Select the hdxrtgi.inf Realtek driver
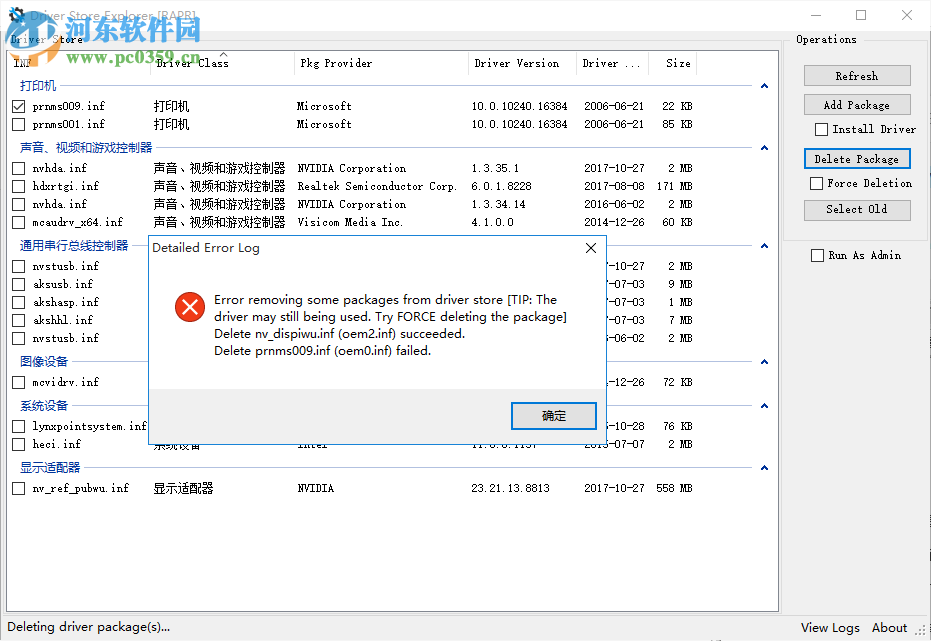Viewport: 931px width, 641px height. (x=18, y=185)
